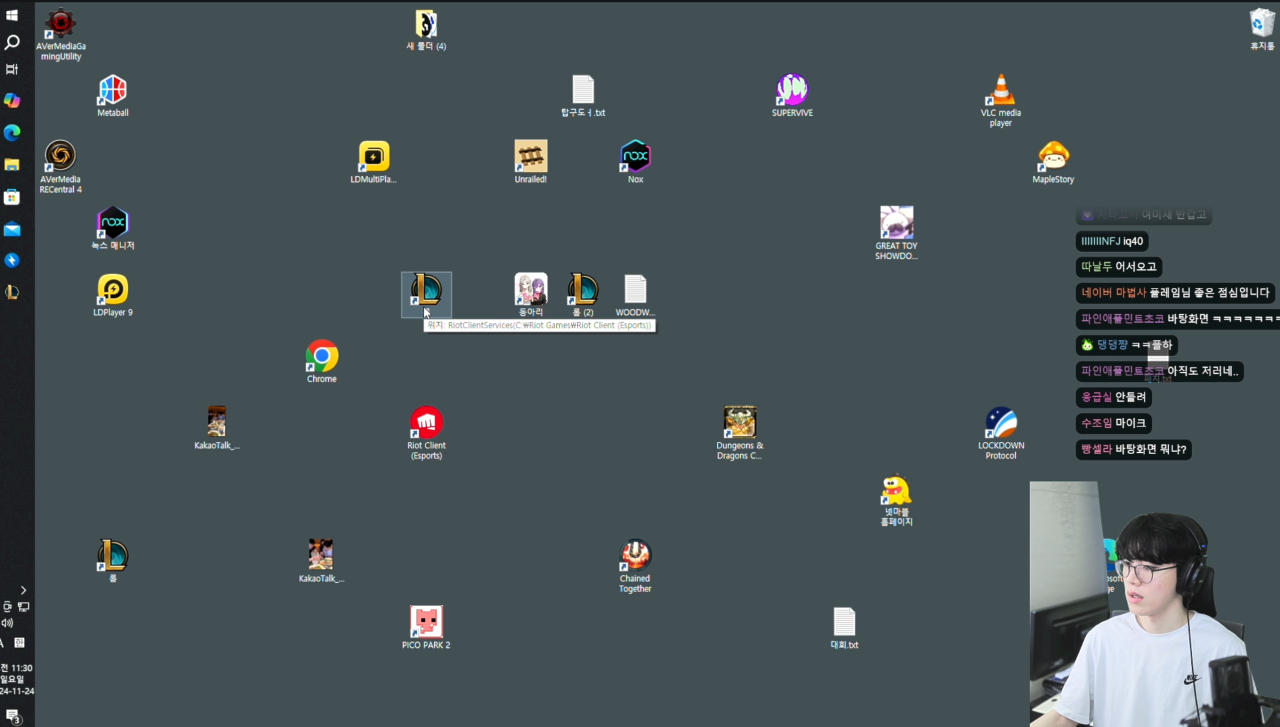Click the blue lightning taskbar icon
The image size is (1280, 727).
click(12, 260)
